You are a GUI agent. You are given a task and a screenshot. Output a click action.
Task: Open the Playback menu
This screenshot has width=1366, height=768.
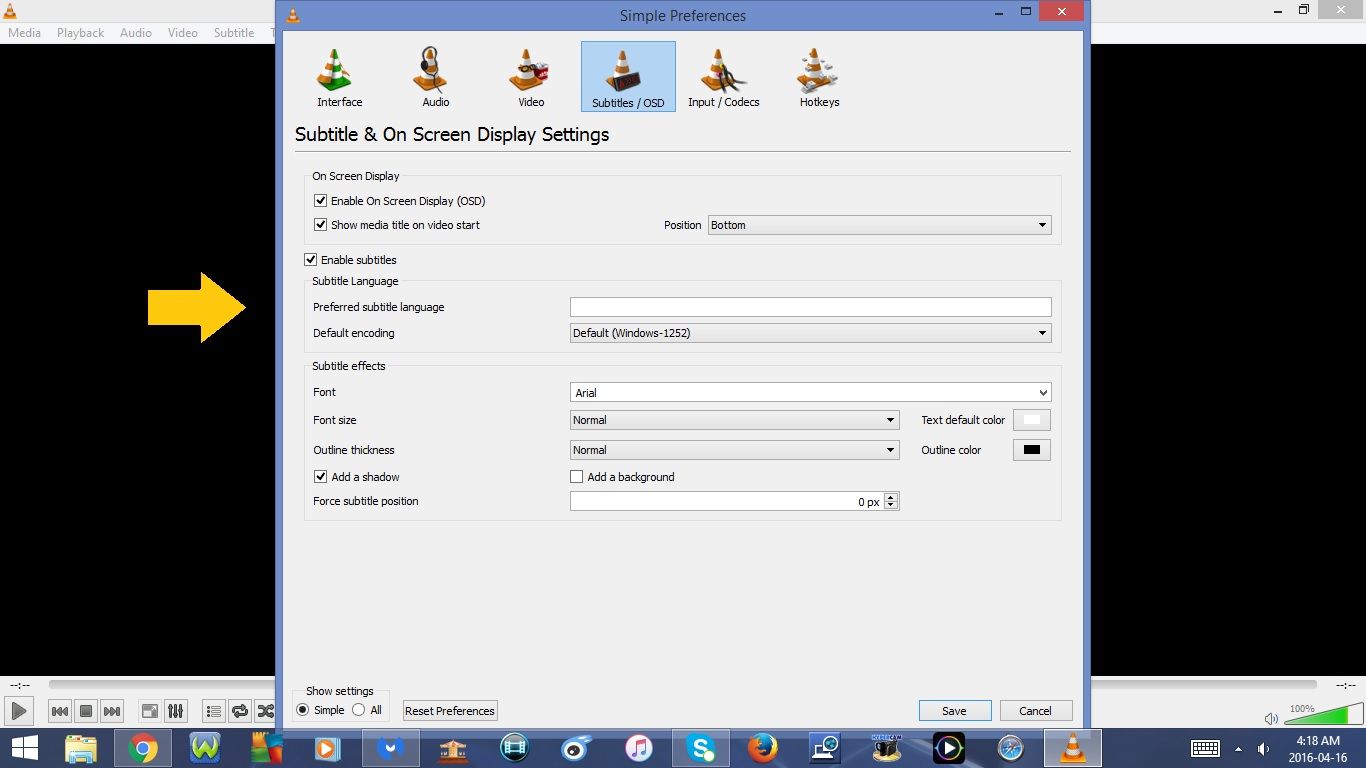pos(79,32)
